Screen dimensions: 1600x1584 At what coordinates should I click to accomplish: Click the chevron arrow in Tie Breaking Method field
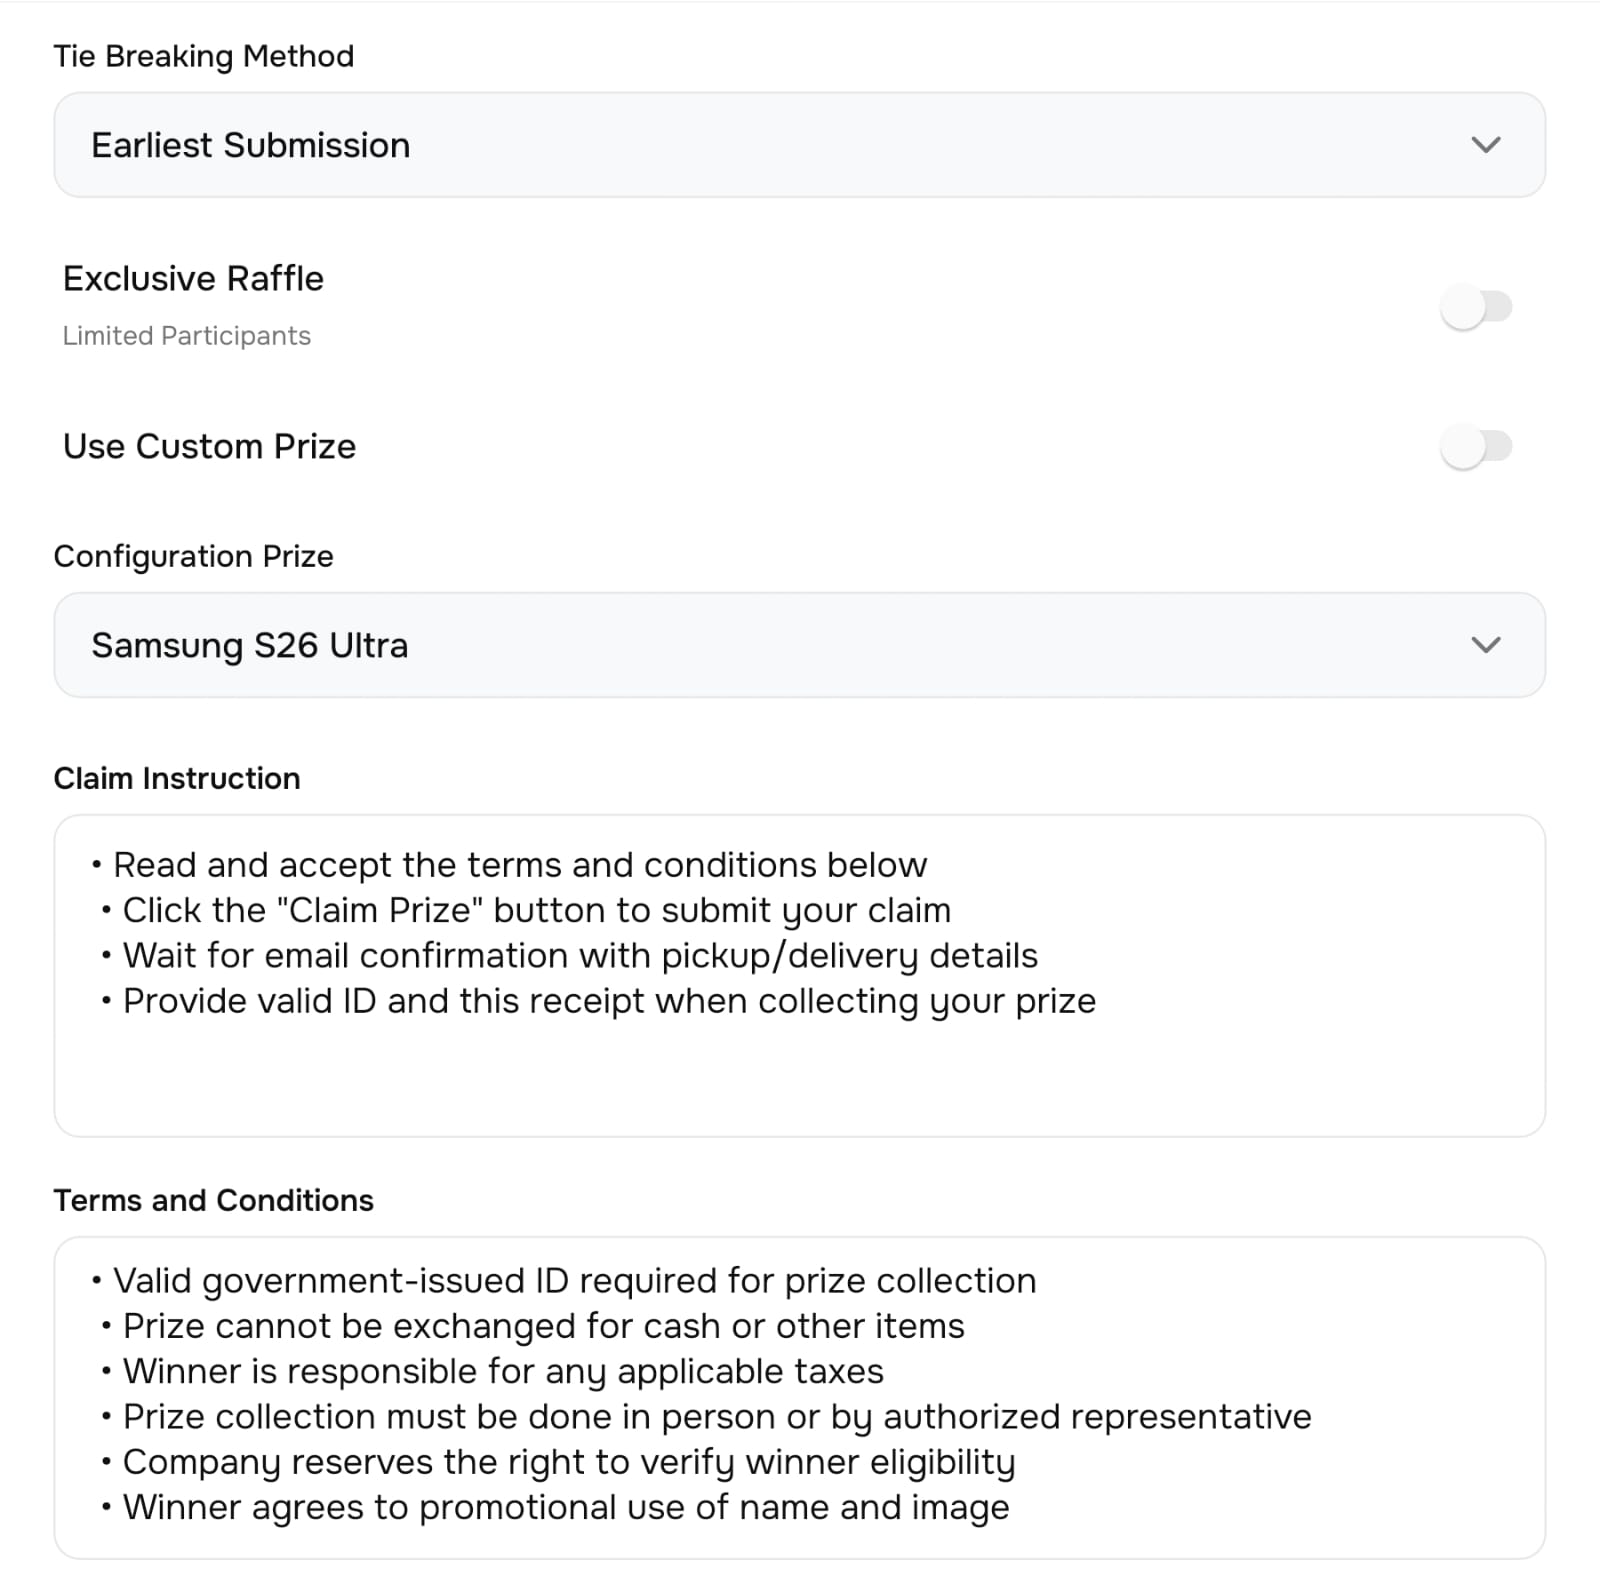click(x=1486, y=145)
